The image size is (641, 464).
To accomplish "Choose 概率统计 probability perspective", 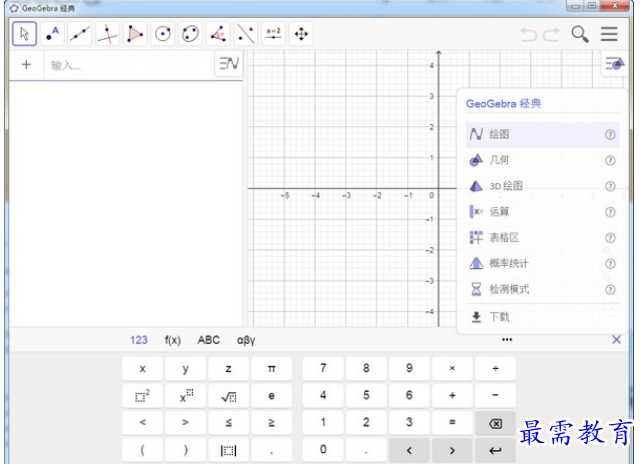I will (542, 263).
